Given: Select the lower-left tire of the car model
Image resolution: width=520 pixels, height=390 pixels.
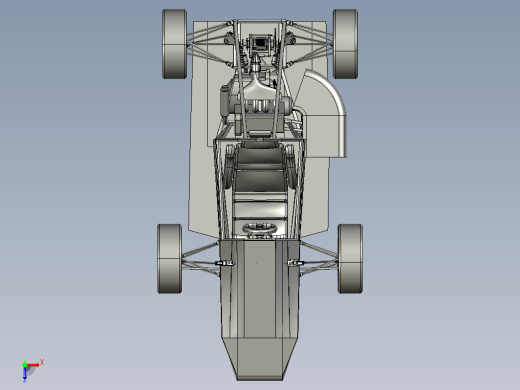Looking at the screenshot, I should pyautogui.click(x=169, y=259).
